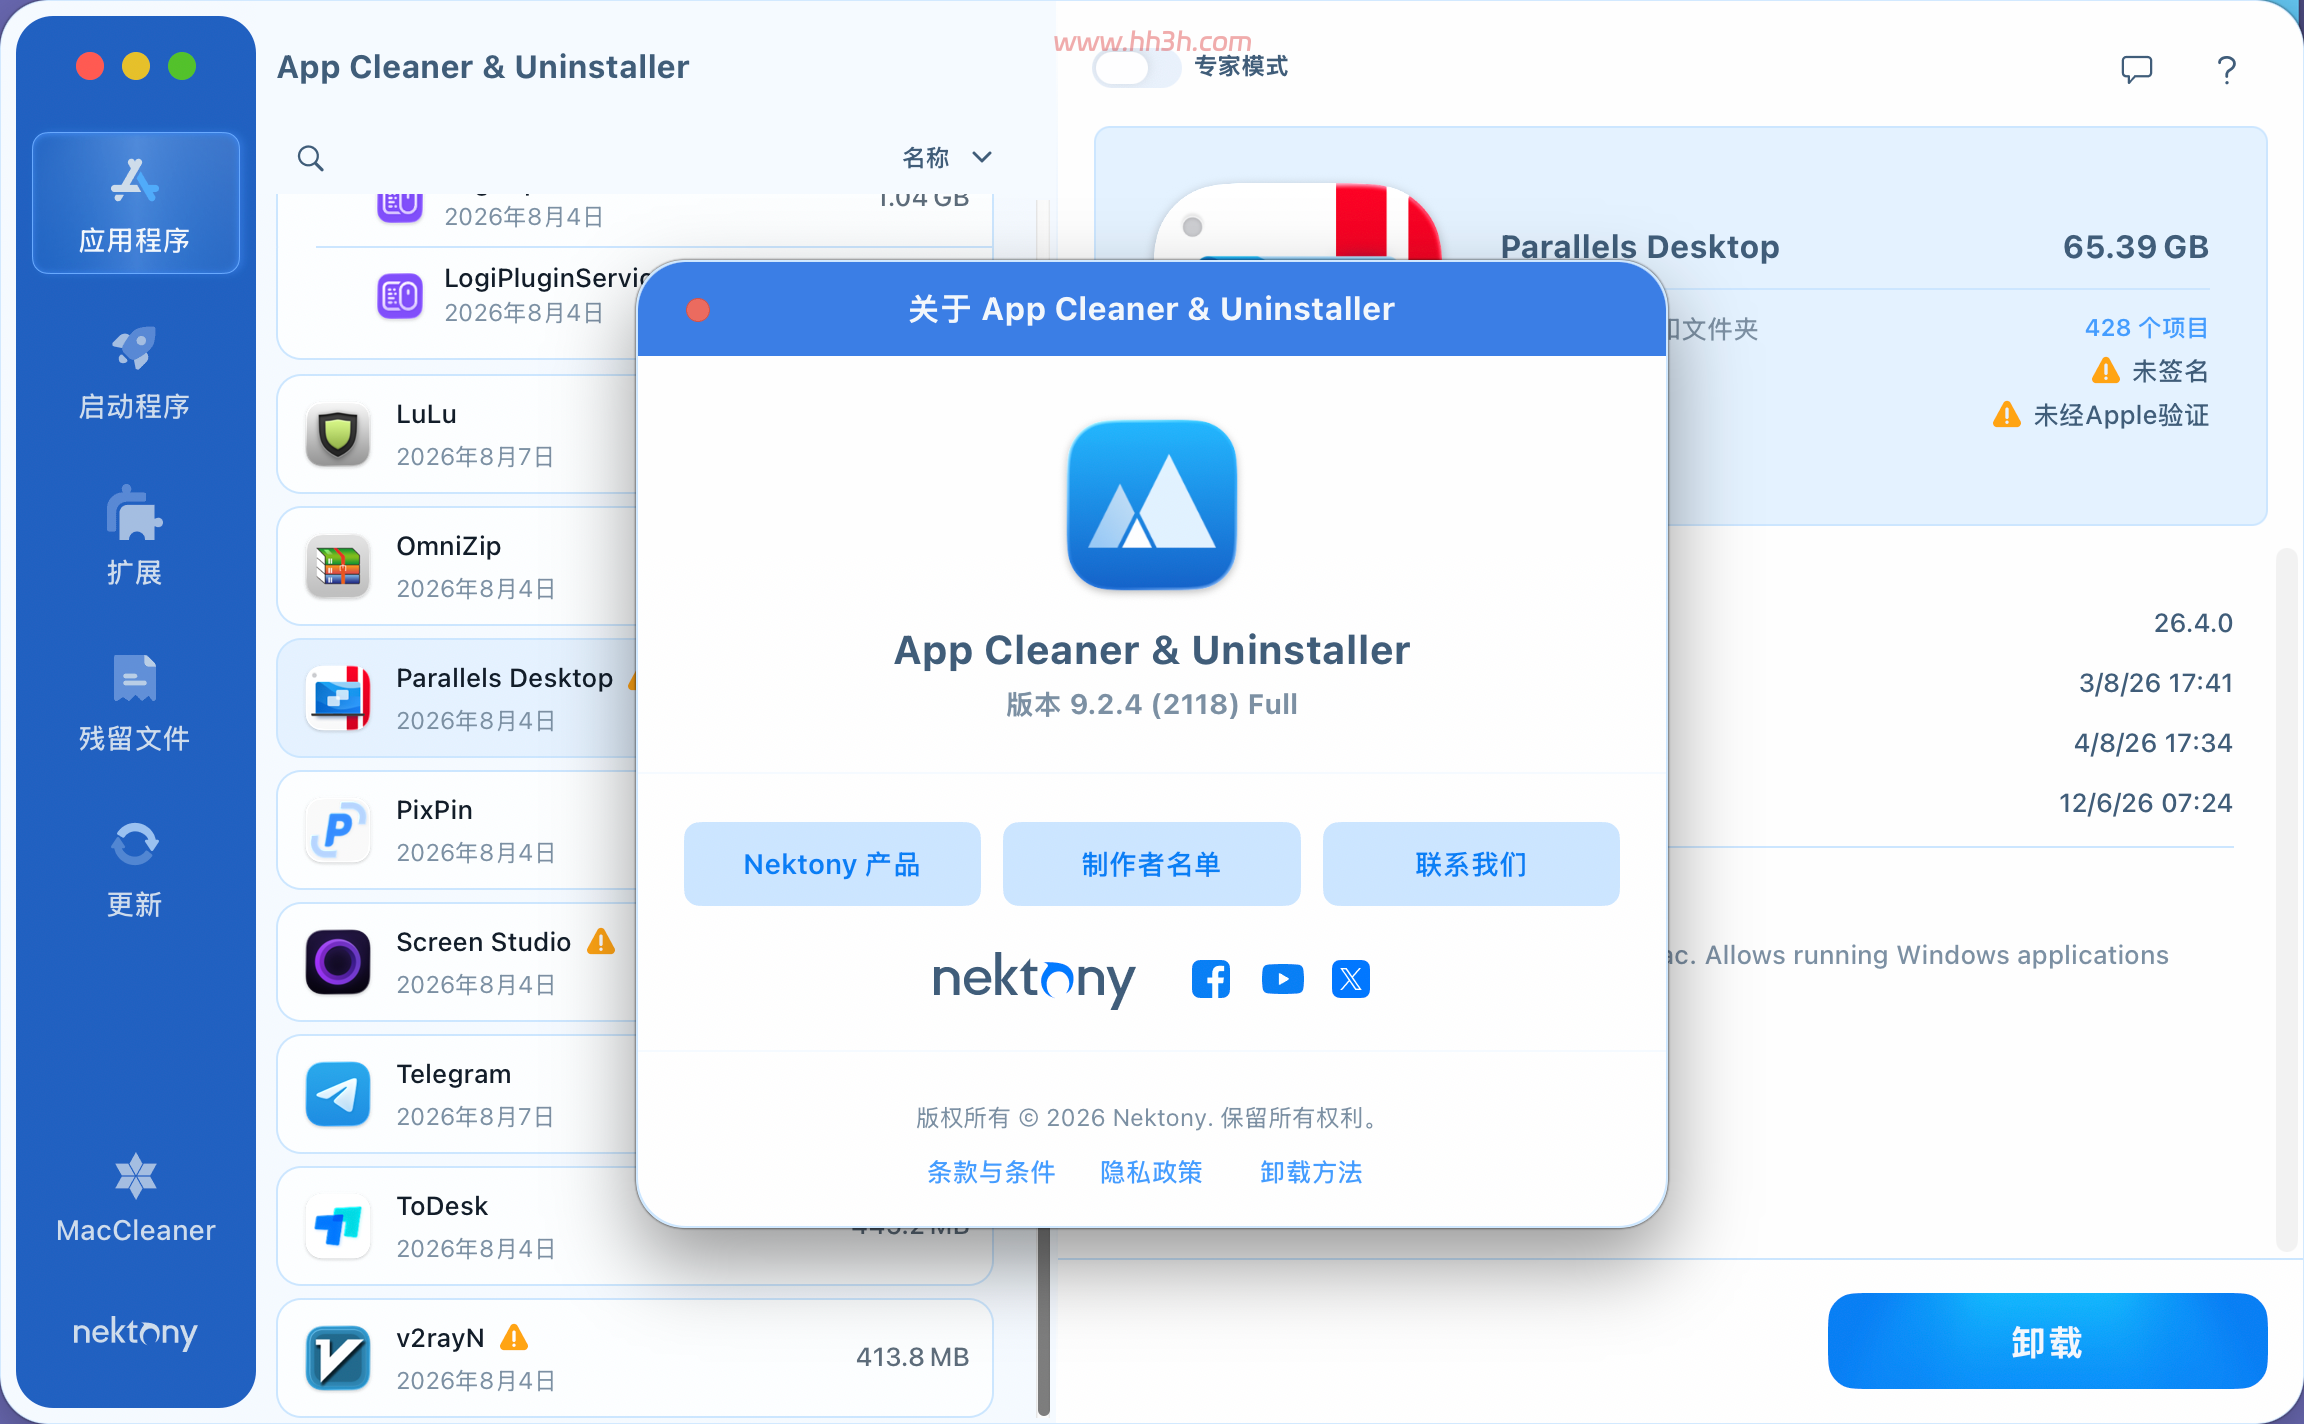Select the PixPin app icon
Viewport: 2304px width, 1424px height.
(338, 831)
